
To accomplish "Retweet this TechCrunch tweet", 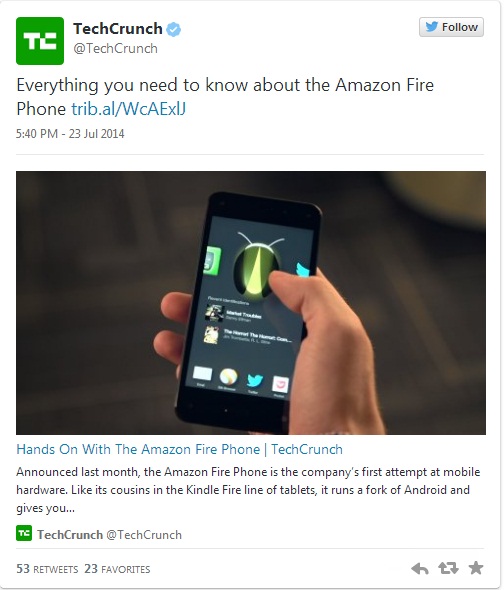I will coord(448,568).
